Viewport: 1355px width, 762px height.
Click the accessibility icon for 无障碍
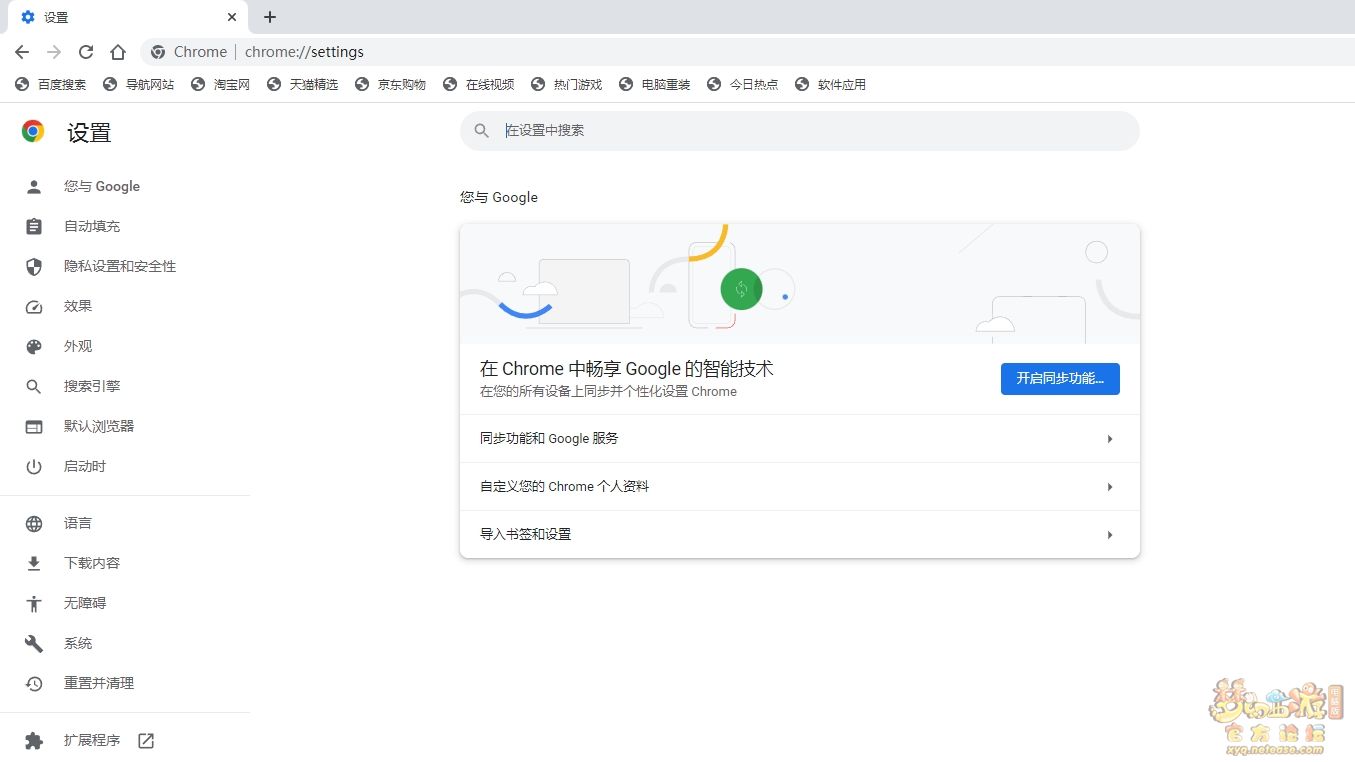coord(34,603)
